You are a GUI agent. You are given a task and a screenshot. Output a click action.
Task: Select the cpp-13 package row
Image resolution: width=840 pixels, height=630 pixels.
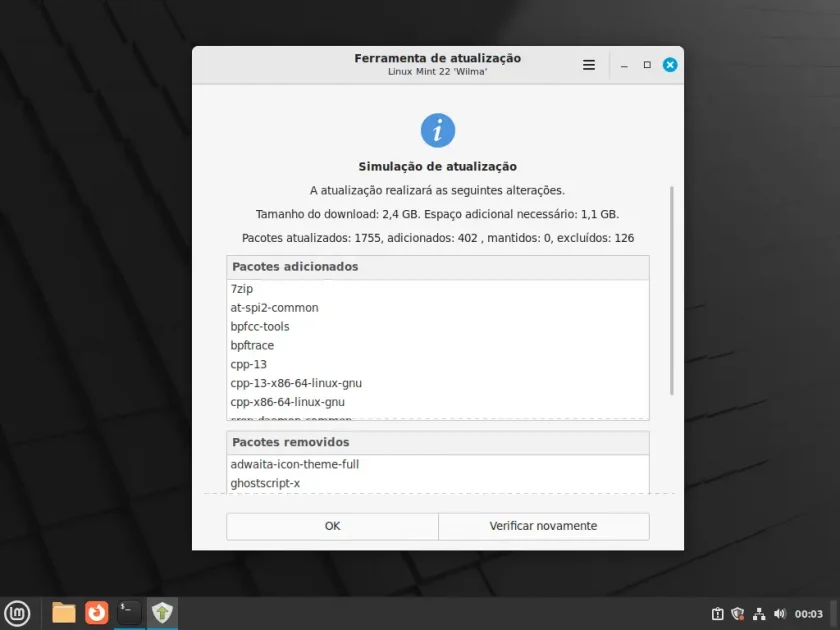click(438, 364)
